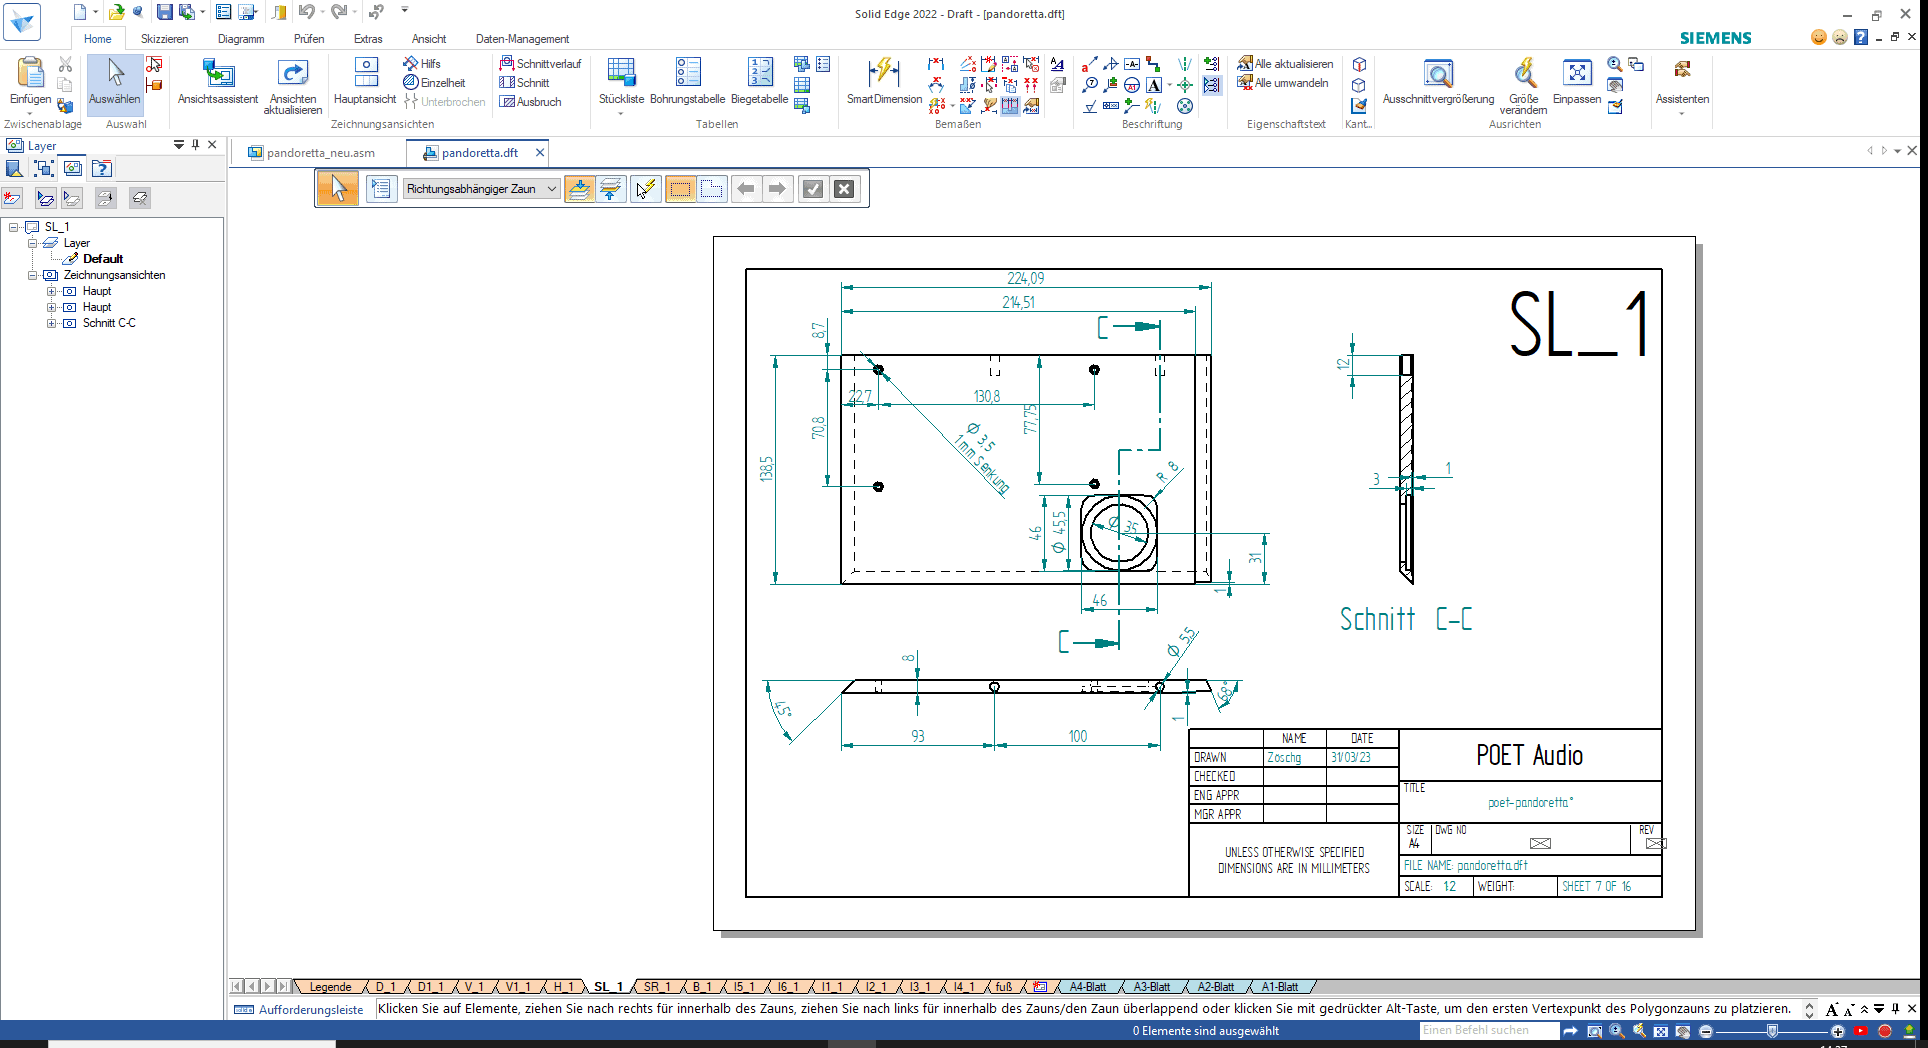Image resolution: width=1928 pixels, height=1048 pixels.
Task: Click the Schnittverlauf cutting plane button
Action: [540, 64]
